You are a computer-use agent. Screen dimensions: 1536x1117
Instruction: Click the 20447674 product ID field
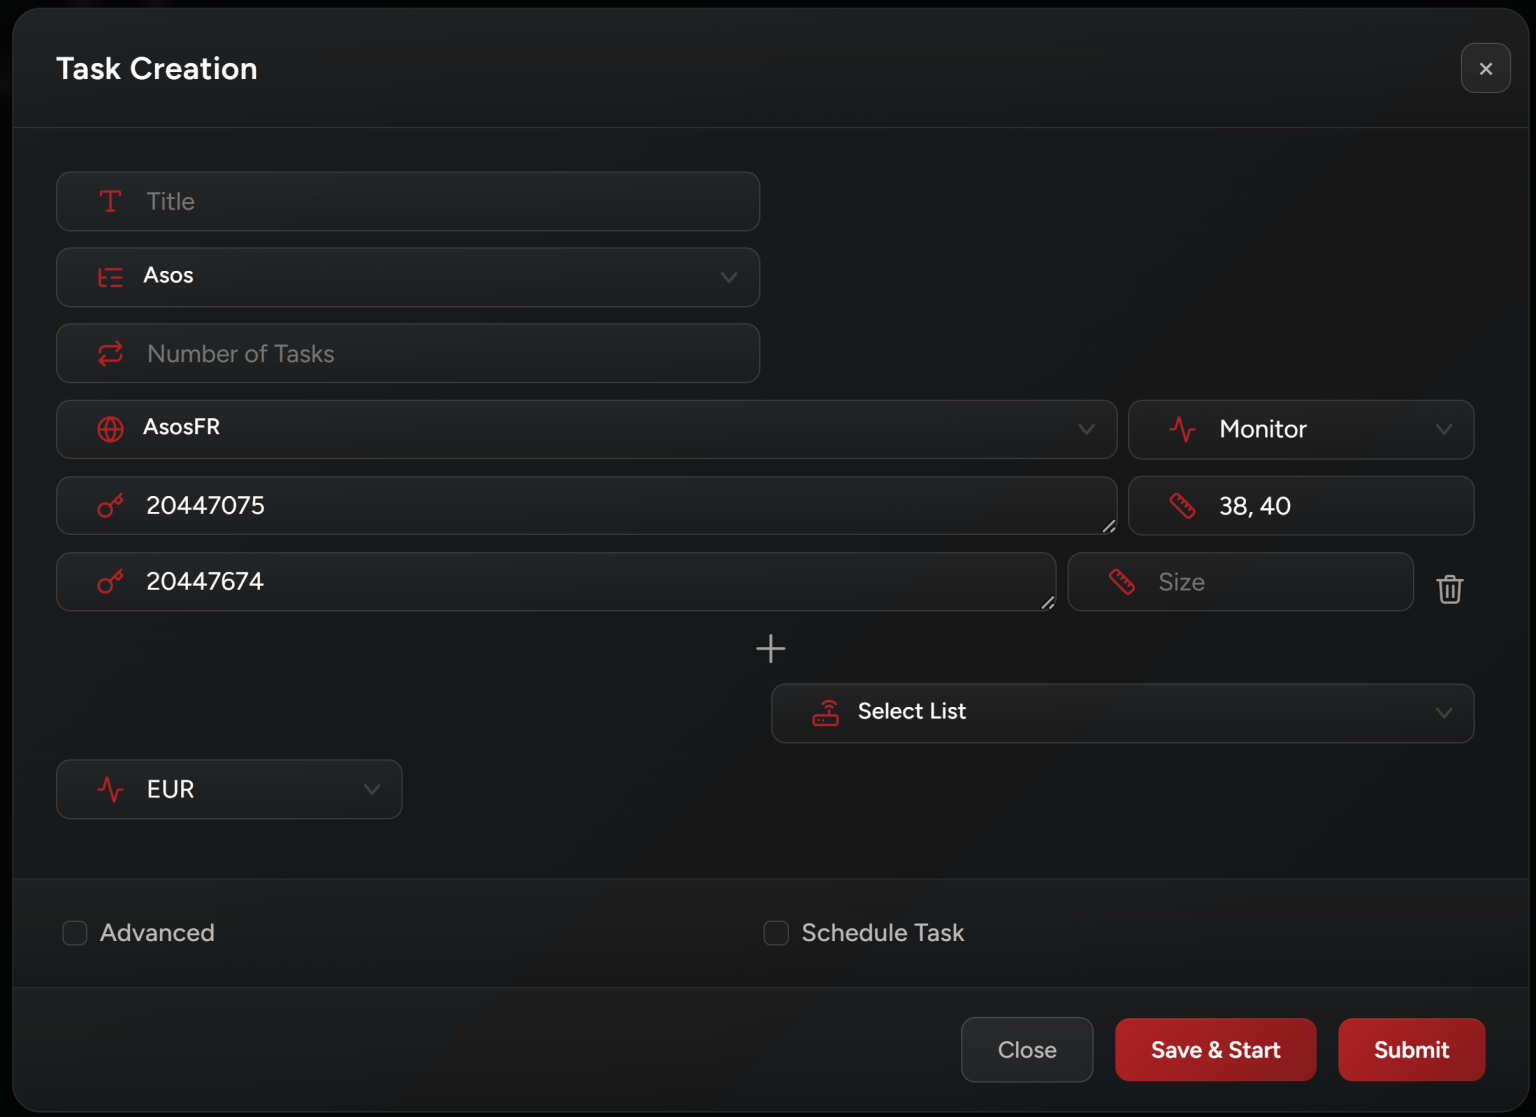point(580,582)
